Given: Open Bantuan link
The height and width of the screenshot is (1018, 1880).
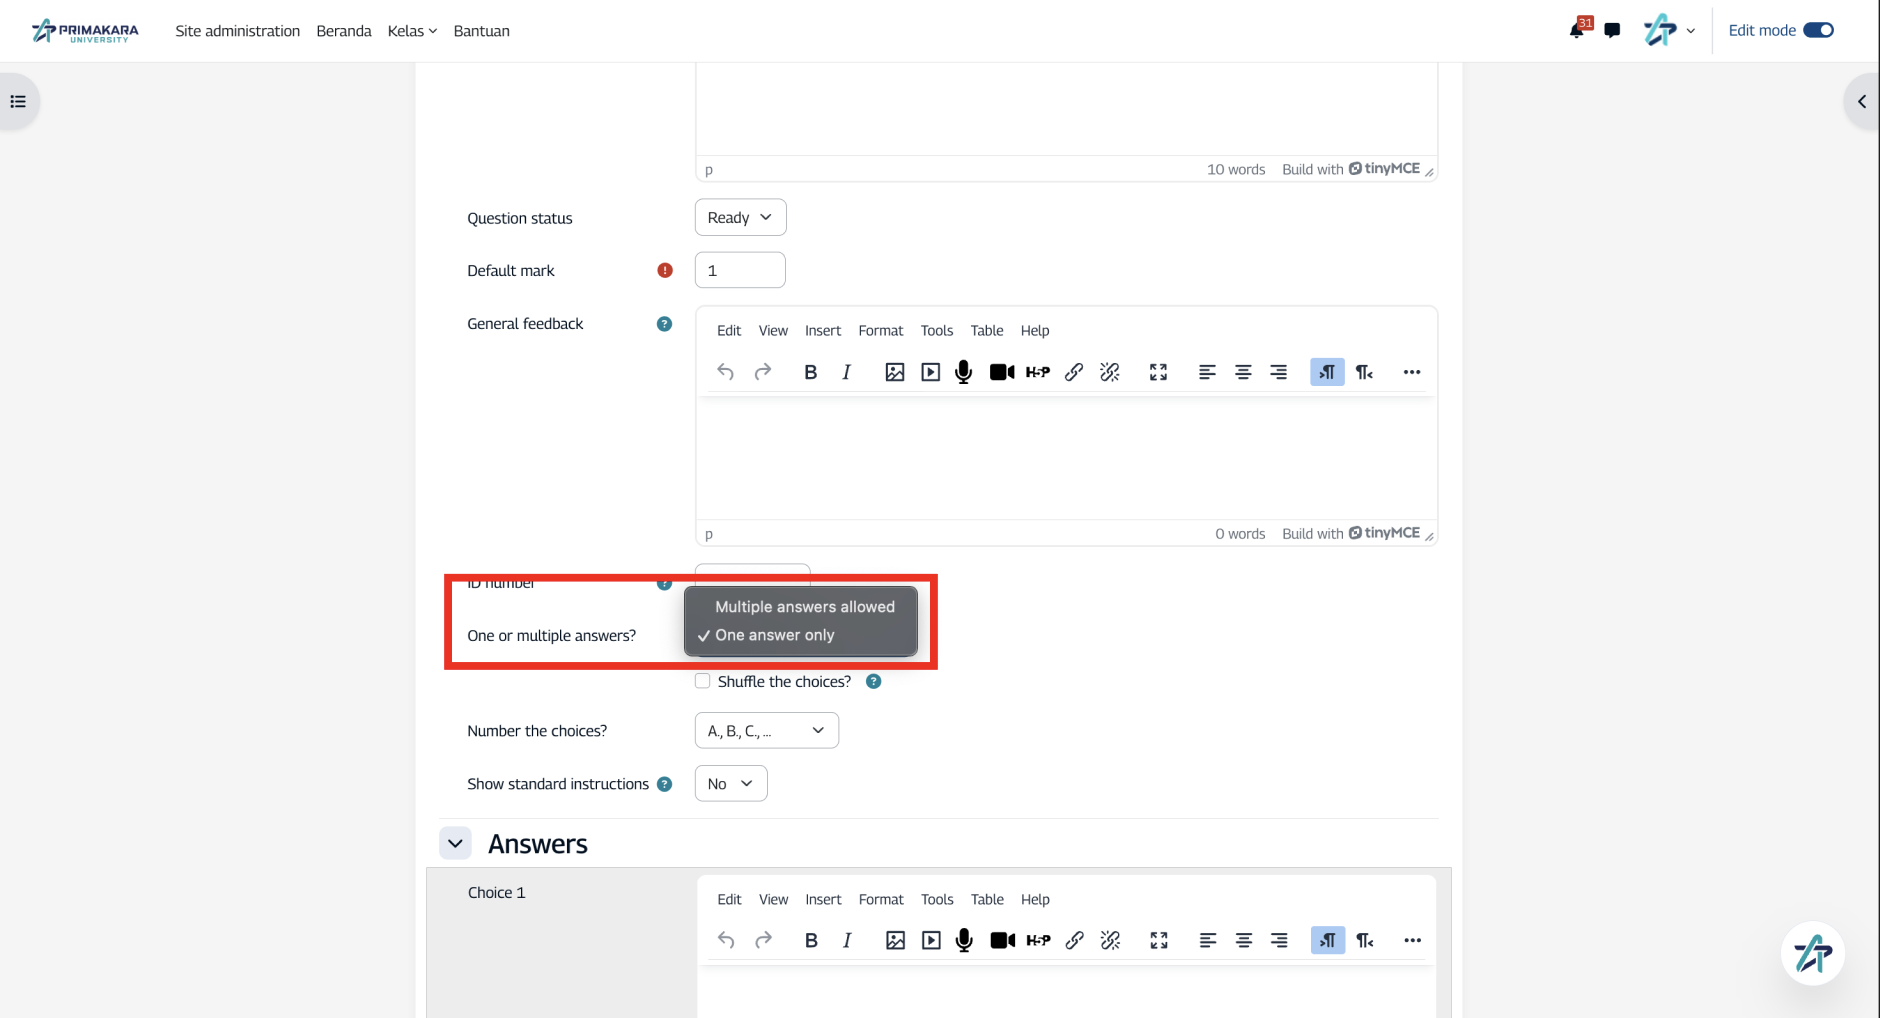Looking at the screenshot, I should (x=482, y=31).
